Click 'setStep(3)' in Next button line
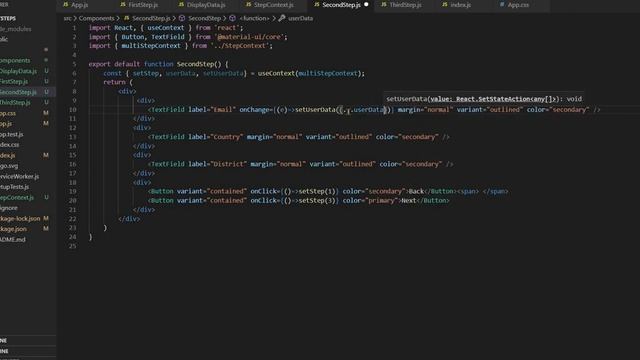 click(x=317, y=201)
